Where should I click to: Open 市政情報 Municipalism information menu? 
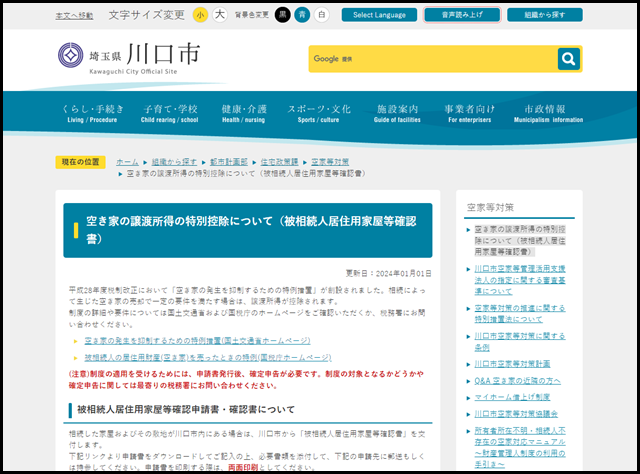tap(548, 113)
